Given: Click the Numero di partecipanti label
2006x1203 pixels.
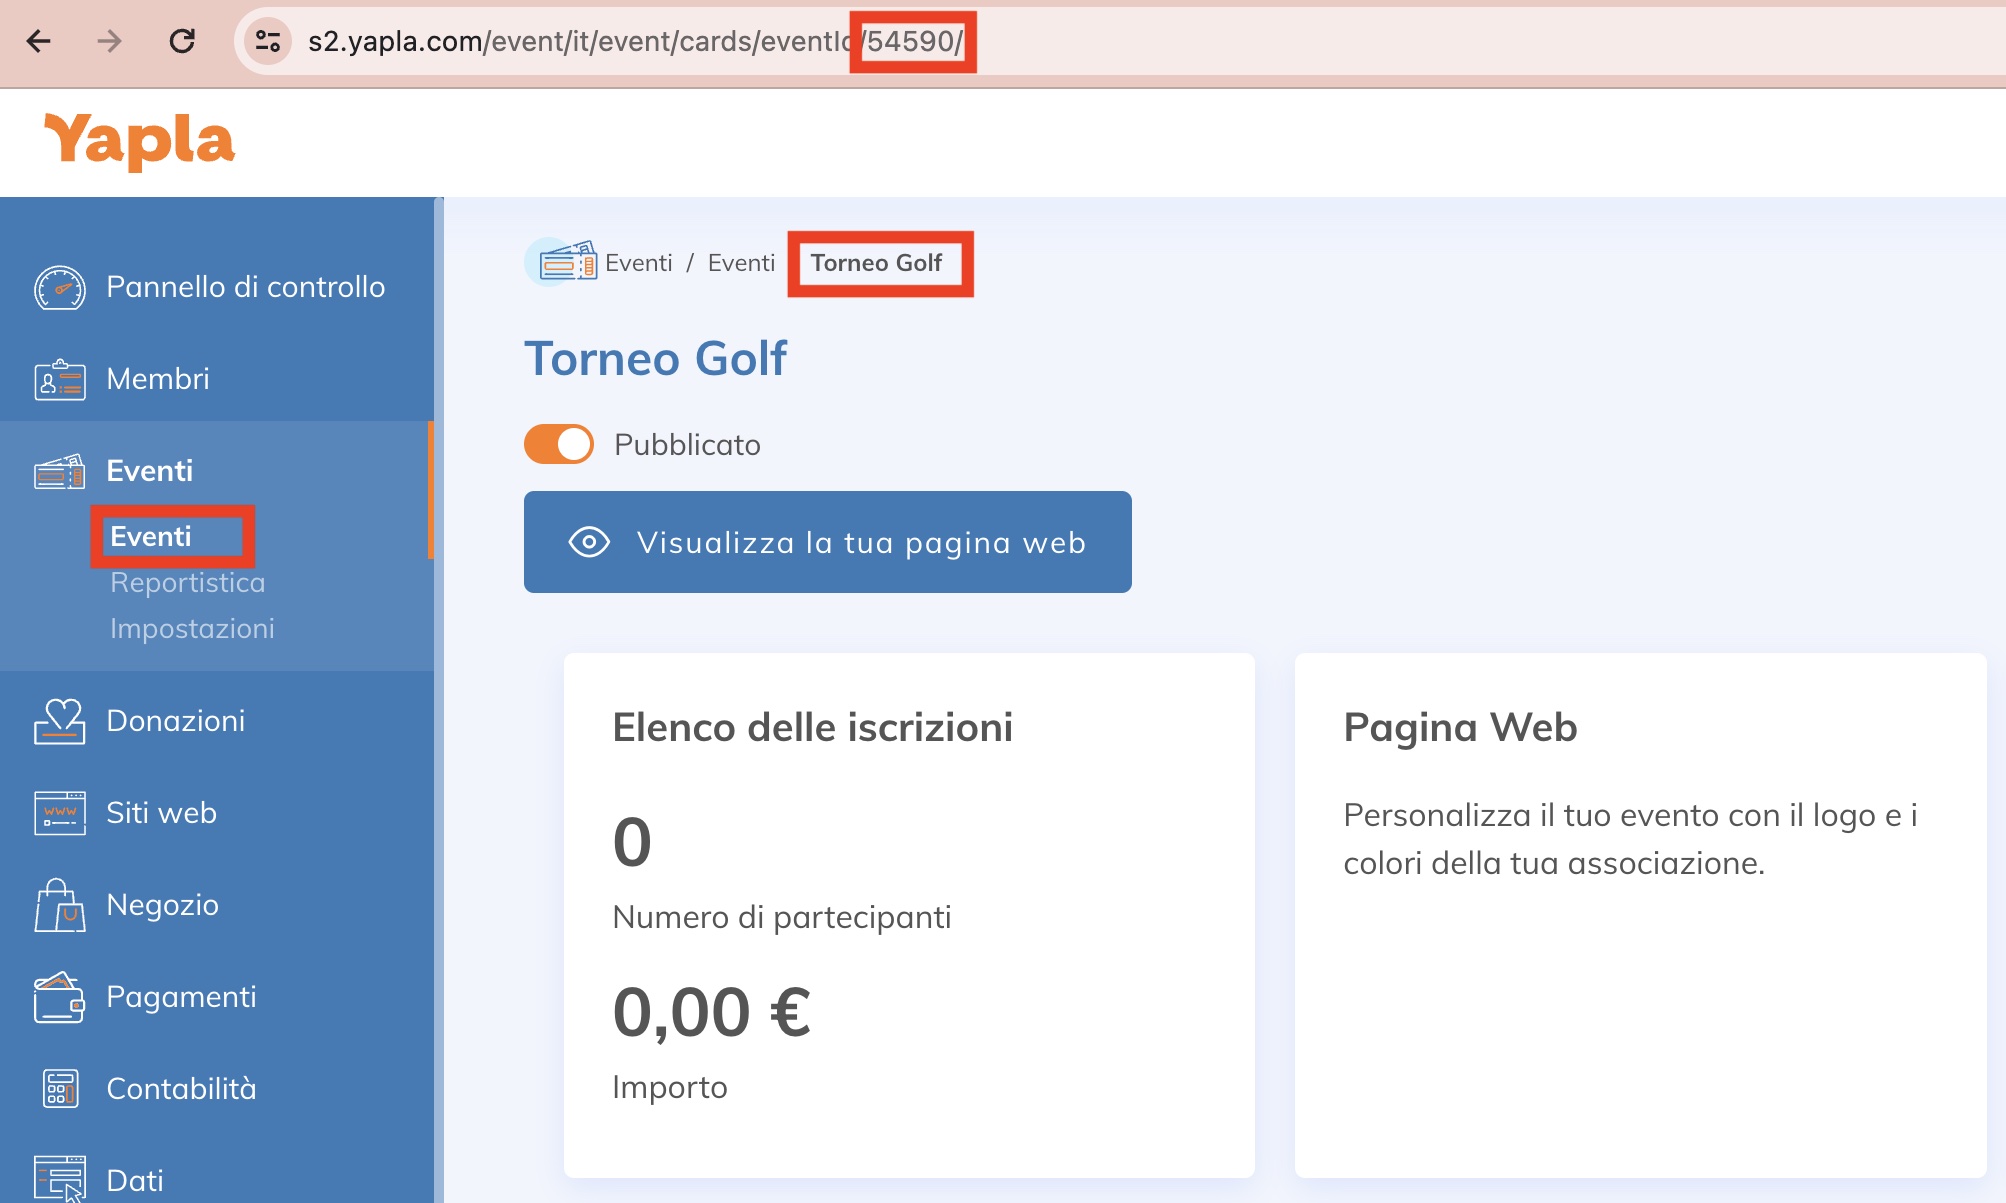Looking at the screenshot, I should pyautogui.click(x=782, y=917).
